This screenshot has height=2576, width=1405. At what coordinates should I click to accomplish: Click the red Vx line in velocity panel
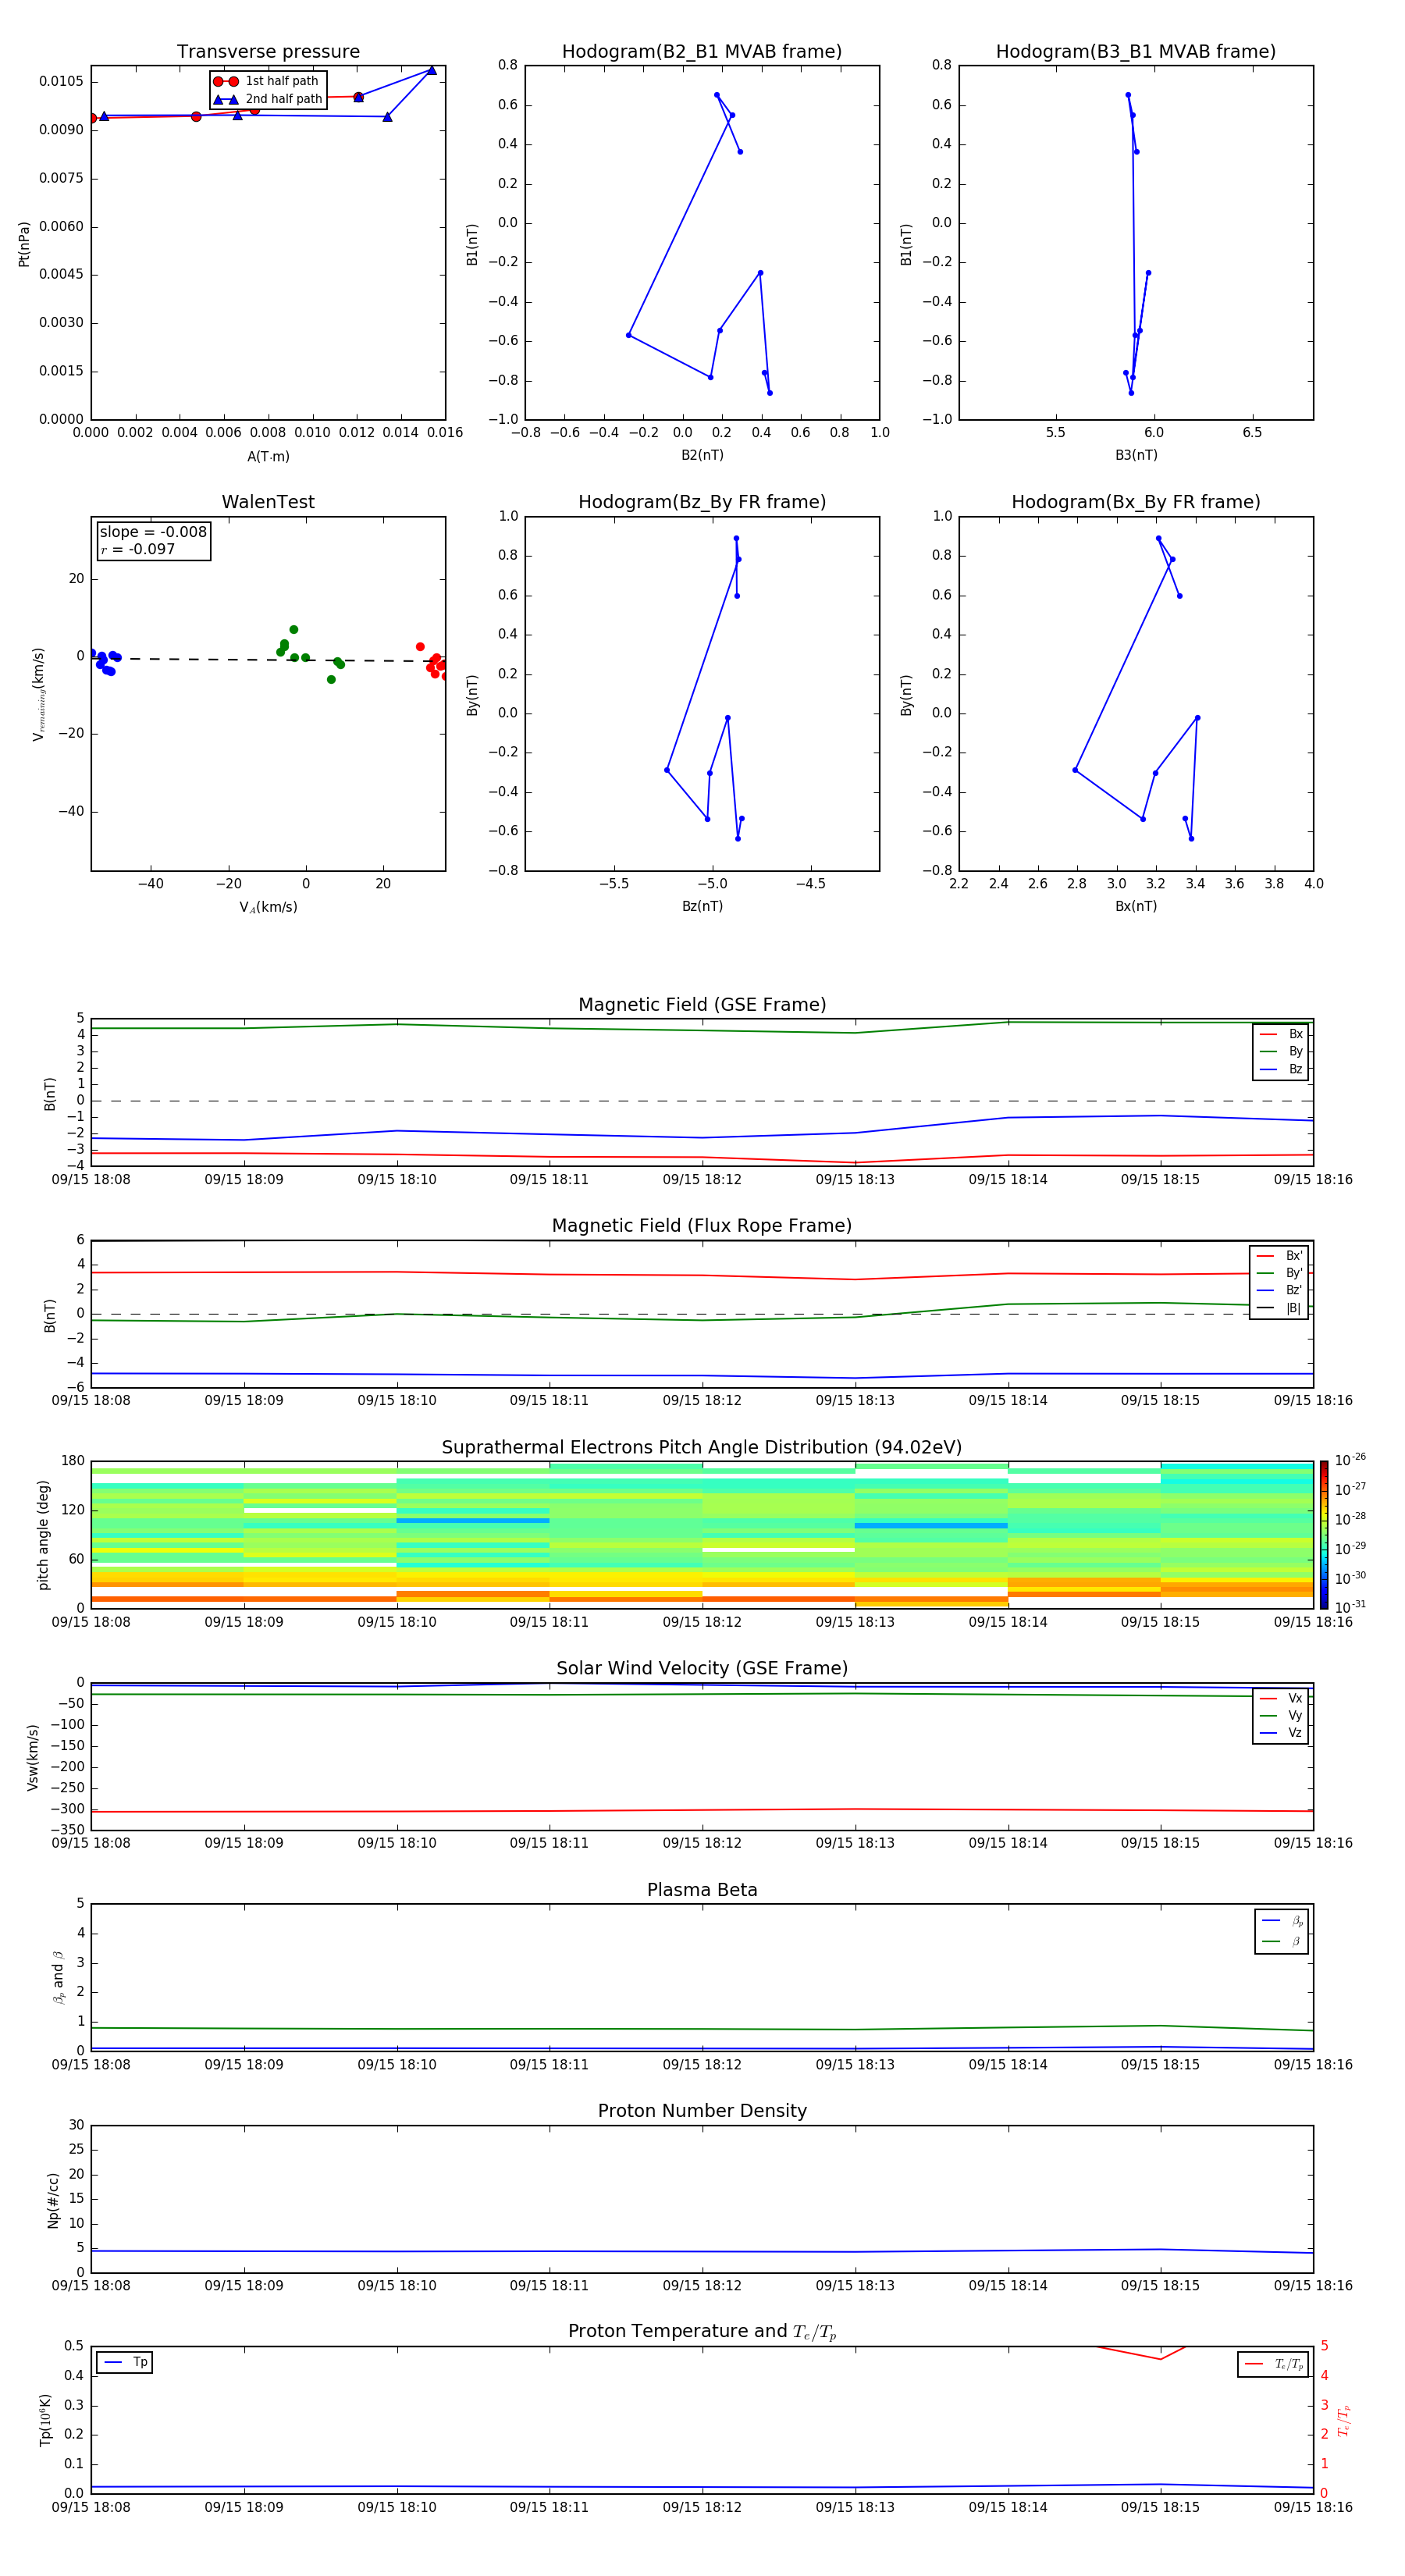[702, 1810]
